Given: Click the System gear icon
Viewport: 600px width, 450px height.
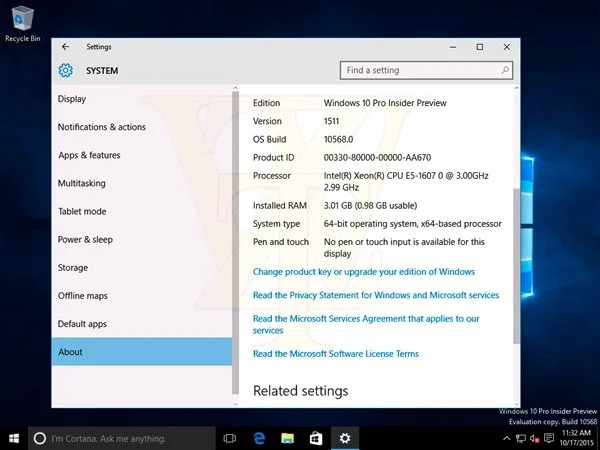Looking at the screenshot, I should coord(65,70).
